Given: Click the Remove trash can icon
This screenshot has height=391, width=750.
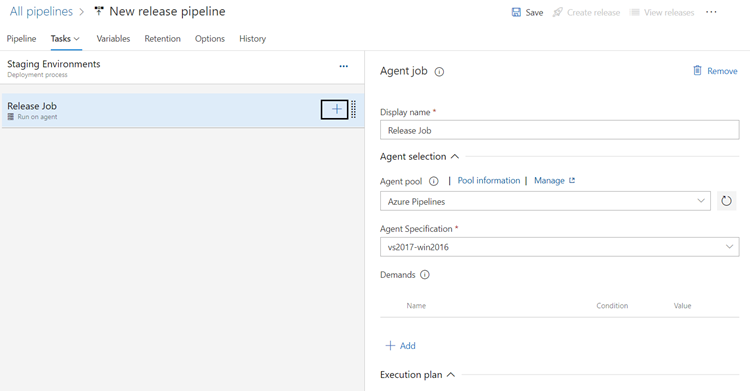Looking at the screenshot, I should tap(697, 71).
